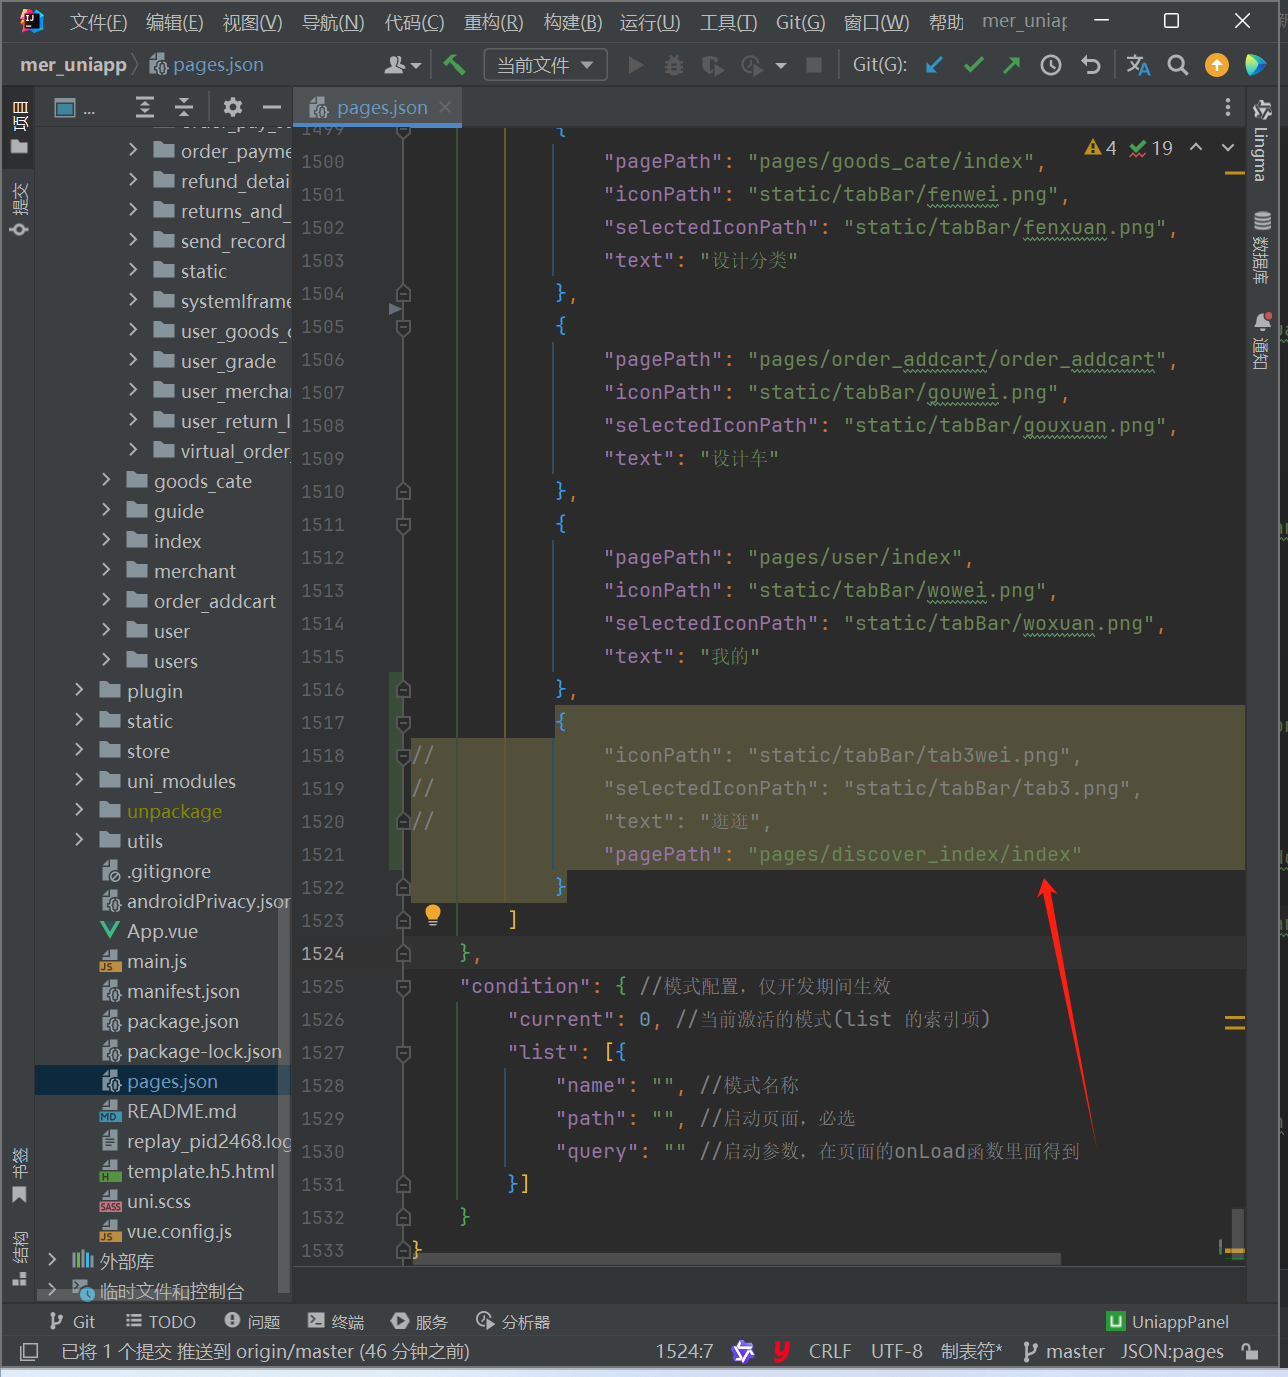Click the green hammer build icon
This screenshot has height=1377, width=1288.
(x=455, y=65)
